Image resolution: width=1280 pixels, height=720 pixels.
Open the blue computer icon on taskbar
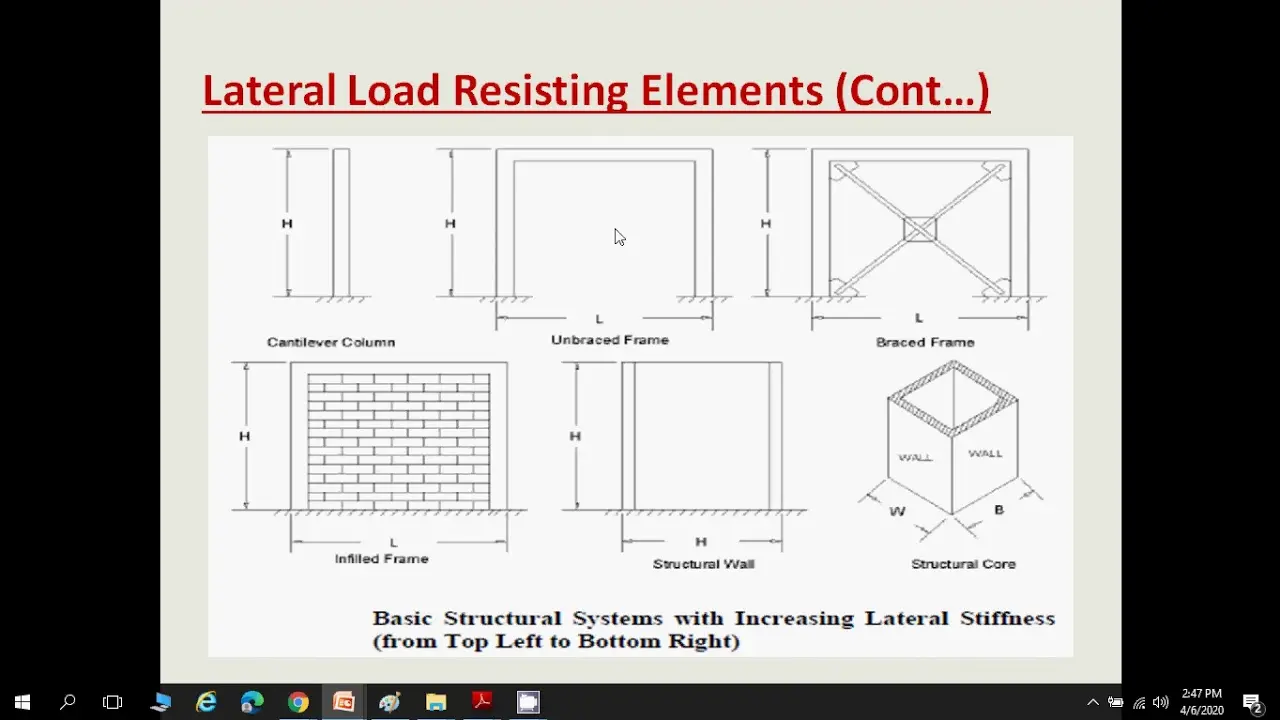pyautogui.click(x=161, y=702)
